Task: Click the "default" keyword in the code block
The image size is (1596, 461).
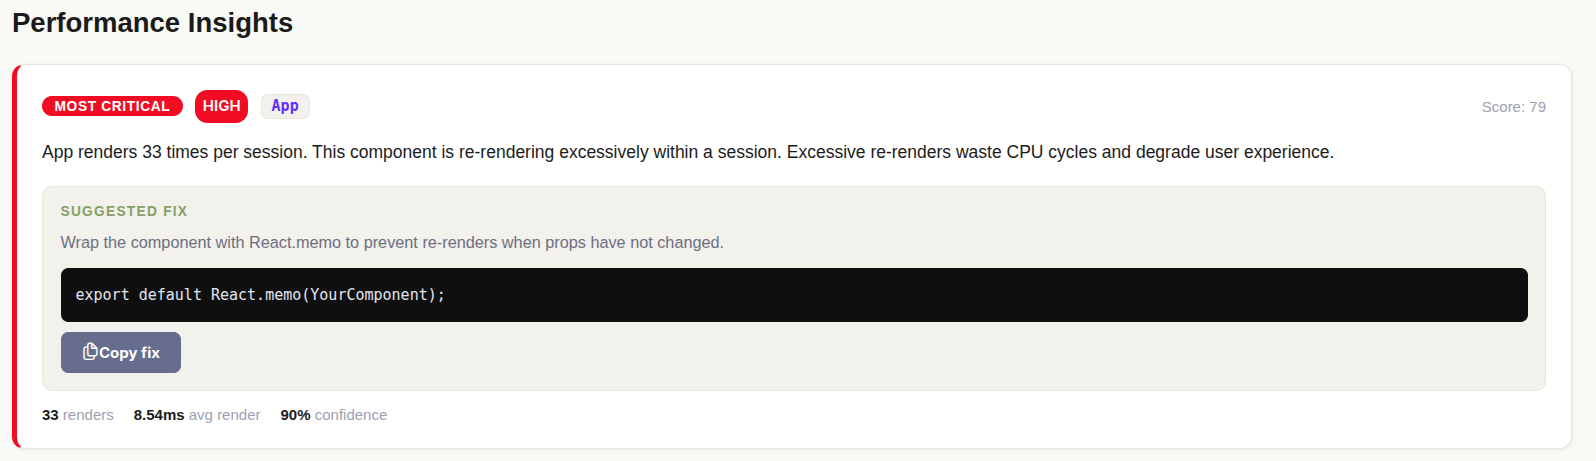Action: tap(170, 295)
